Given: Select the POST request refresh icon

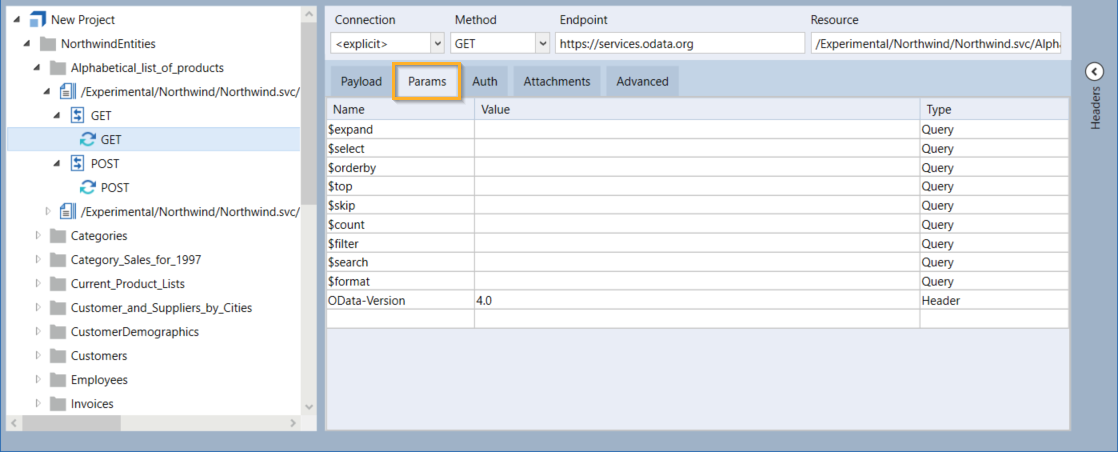Looking at the screenshot, I should point(88,188).
